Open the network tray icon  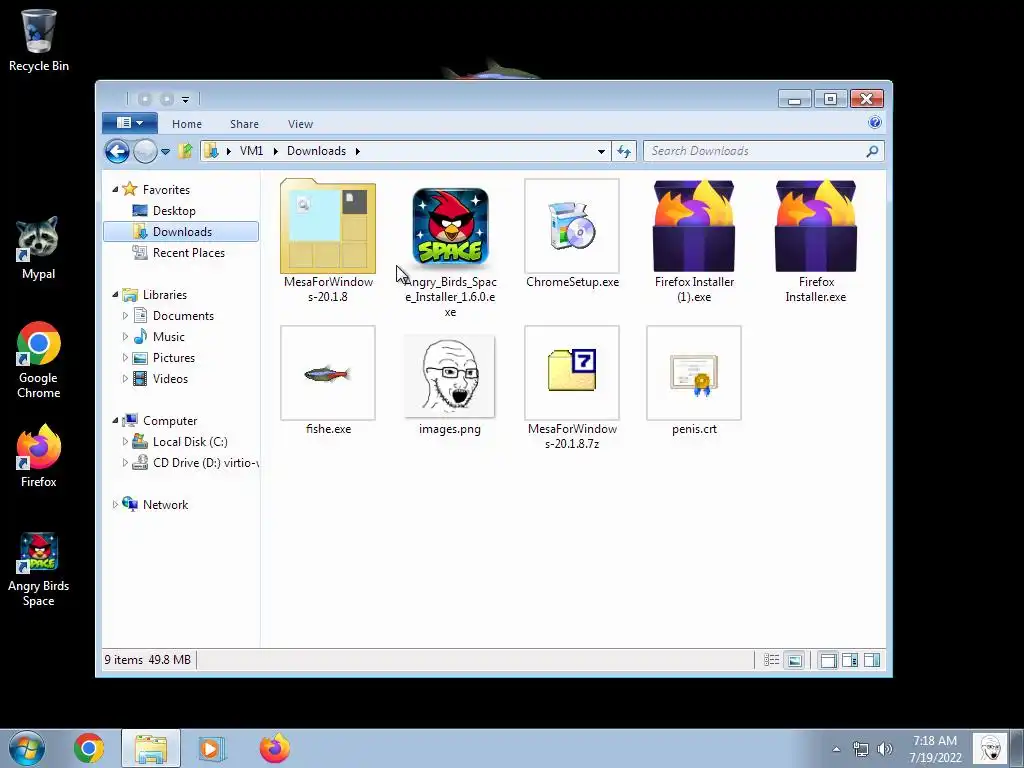[861, 749]
